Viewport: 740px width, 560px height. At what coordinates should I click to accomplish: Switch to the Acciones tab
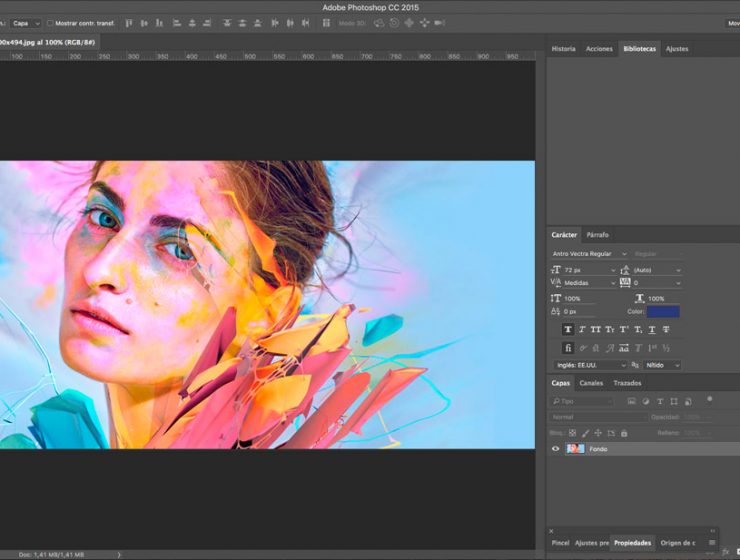[599, 49]
